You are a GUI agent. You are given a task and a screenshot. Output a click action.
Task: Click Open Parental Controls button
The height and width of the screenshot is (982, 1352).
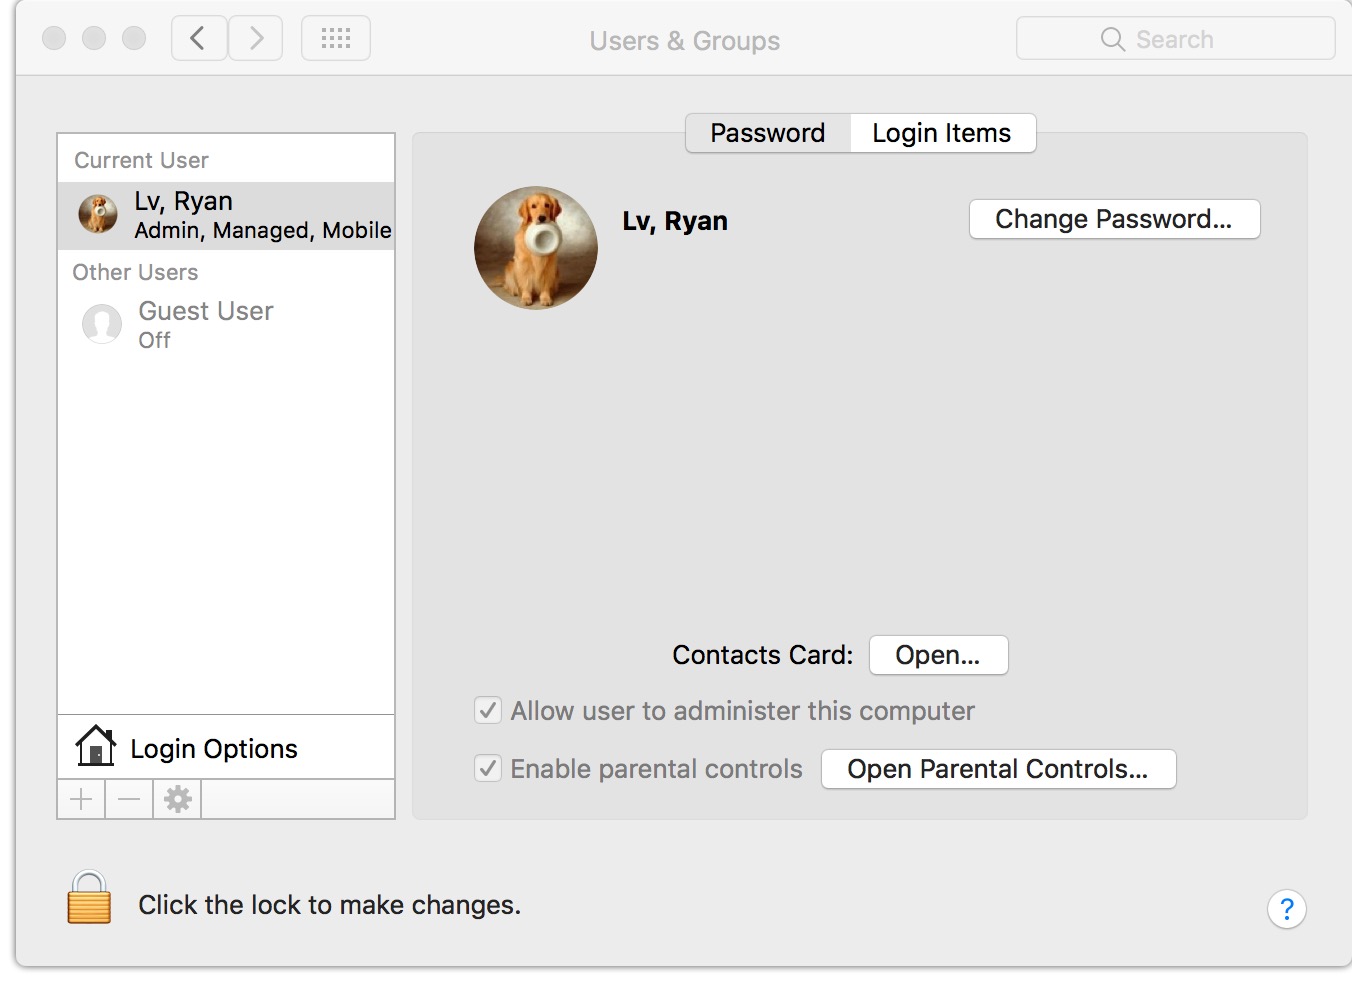click(x=998, y=769)
